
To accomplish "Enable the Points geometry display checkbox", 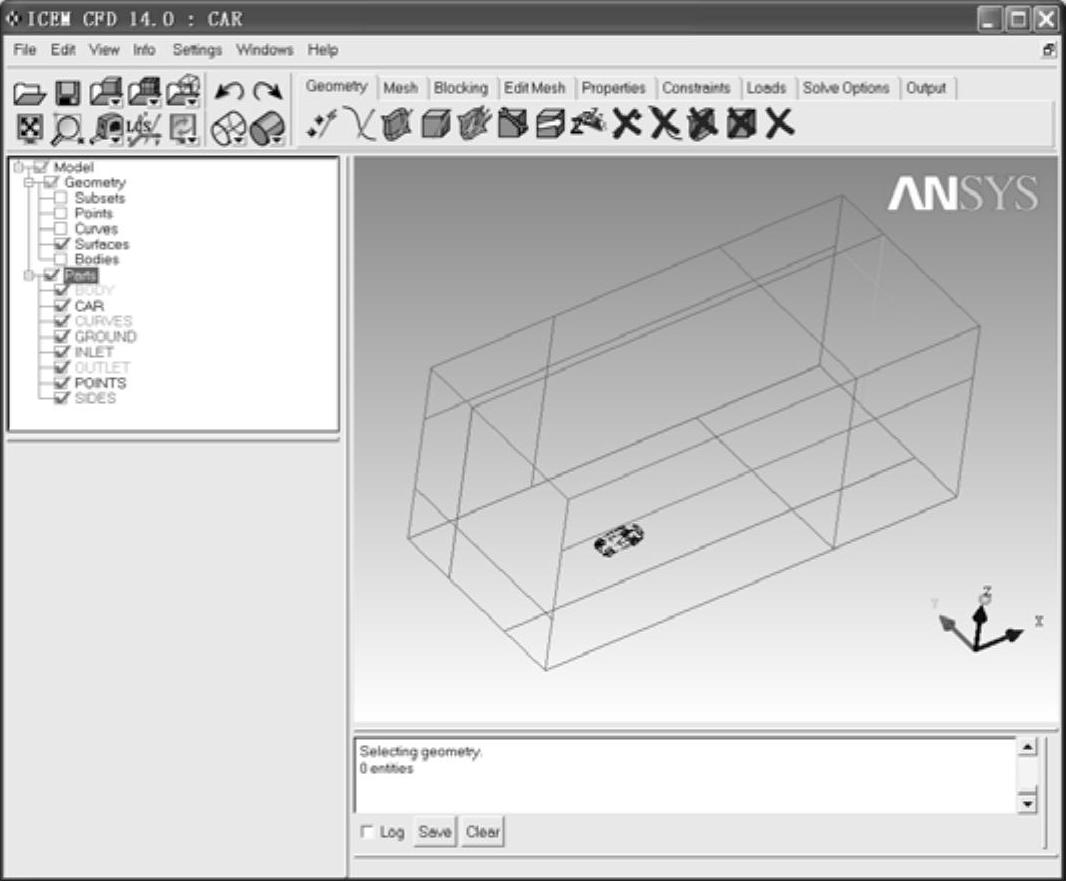I will click(x=61, y=213).
